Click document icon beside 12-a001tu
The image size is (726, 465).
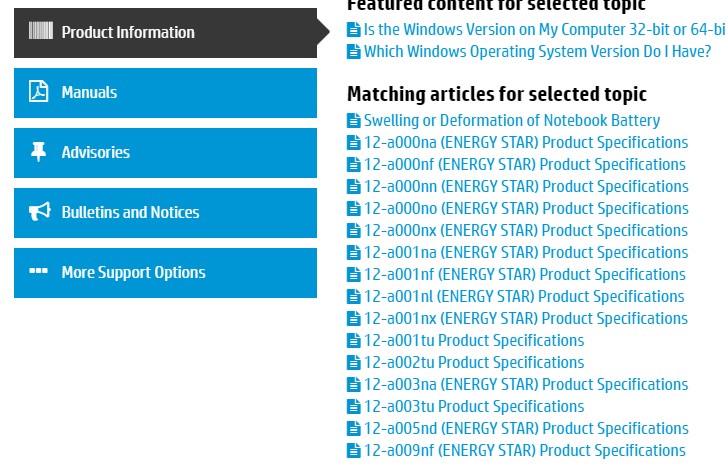[354, 341]
